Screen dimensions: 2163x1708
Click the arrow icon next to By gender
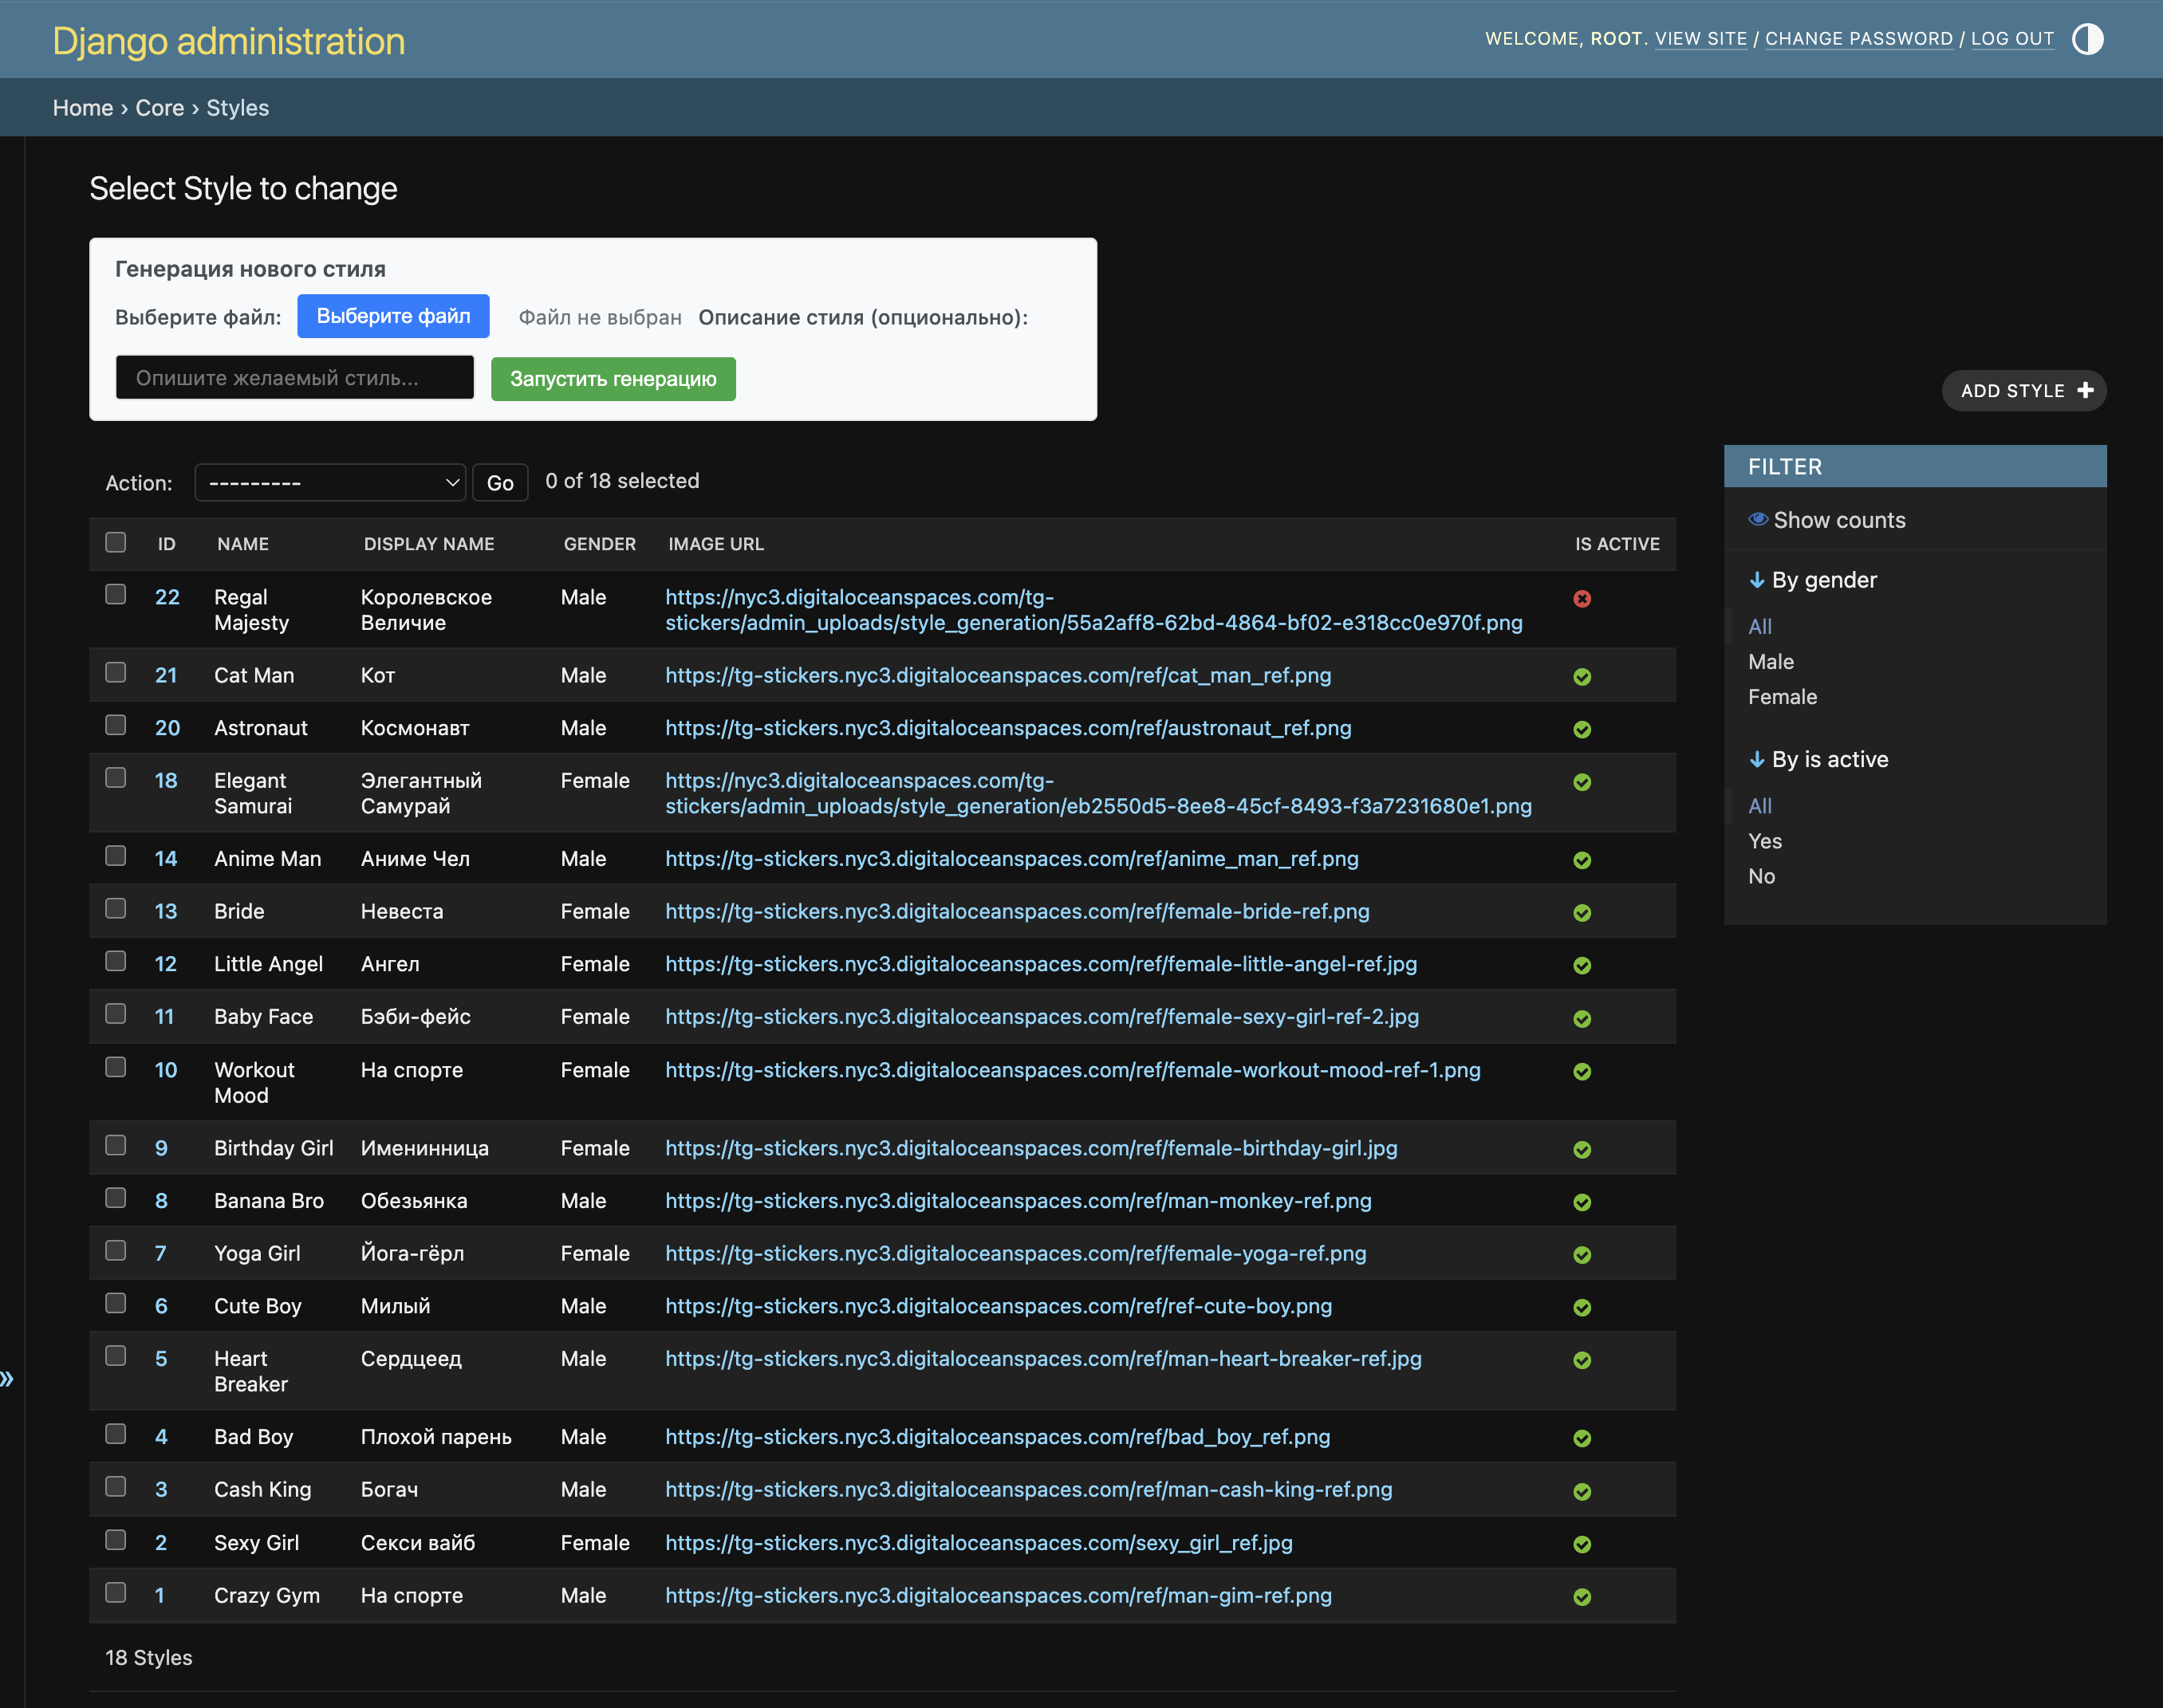pos(1756,580)
